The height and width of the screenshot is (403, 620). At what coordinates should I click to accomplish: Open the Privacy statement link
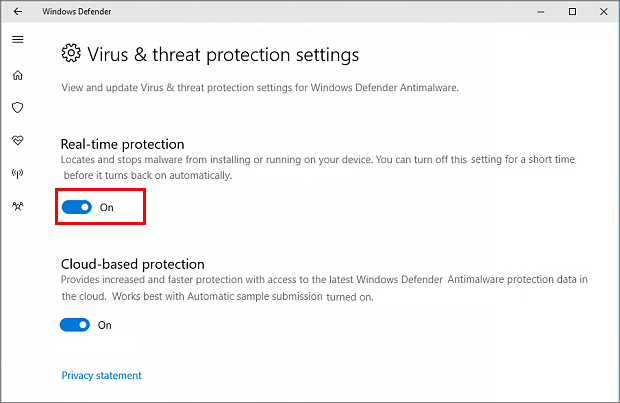[101, 376]
